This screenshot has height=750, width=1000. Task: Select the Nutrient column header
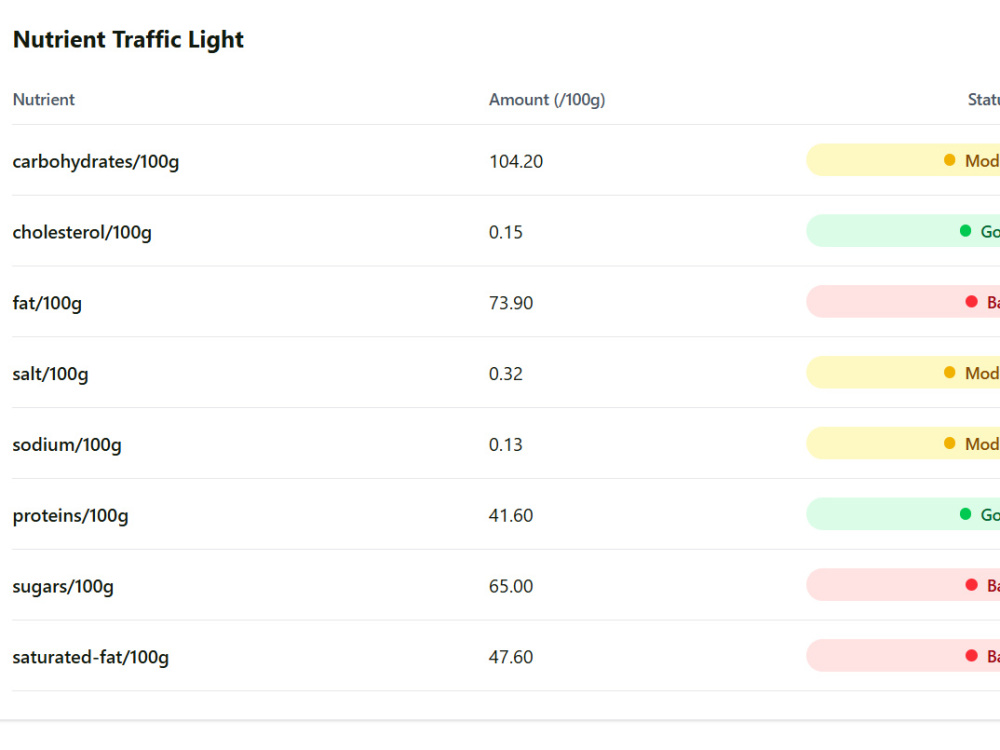43,99
